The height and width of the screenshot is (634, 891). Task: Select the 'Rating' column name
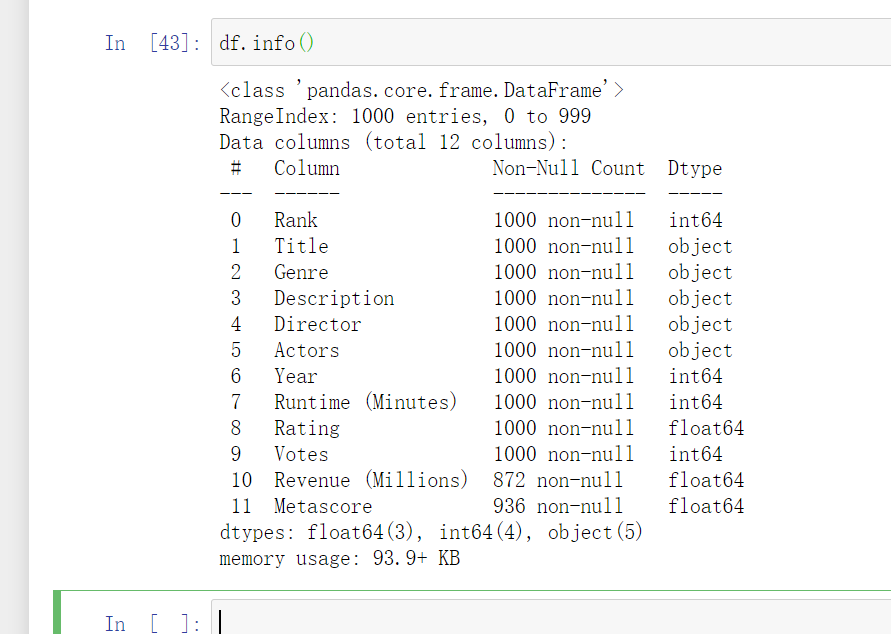point(307,429)
